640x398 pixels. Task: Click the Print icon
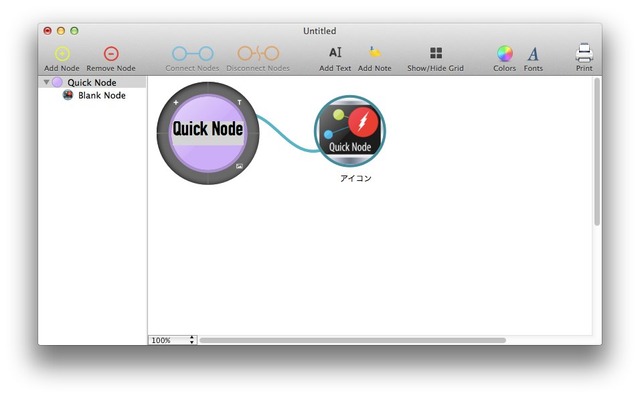[x=584, y=53]
